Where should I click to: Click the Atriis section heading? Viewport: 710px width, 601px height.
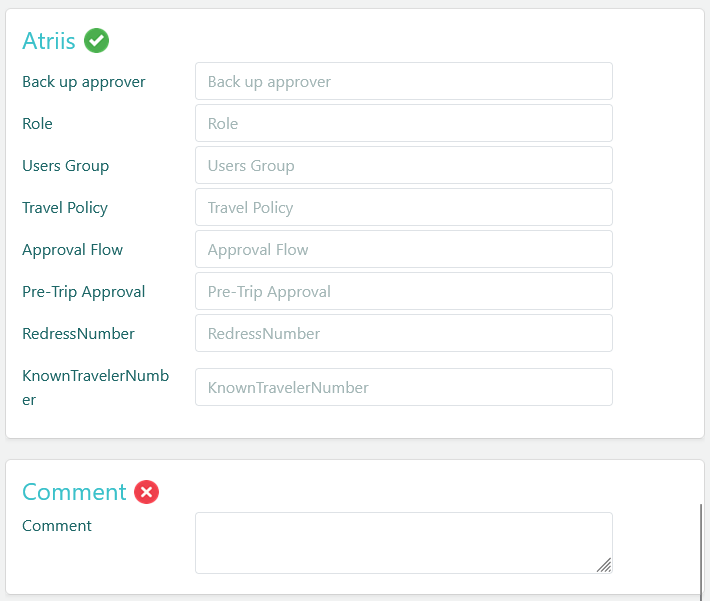point(50,41)
